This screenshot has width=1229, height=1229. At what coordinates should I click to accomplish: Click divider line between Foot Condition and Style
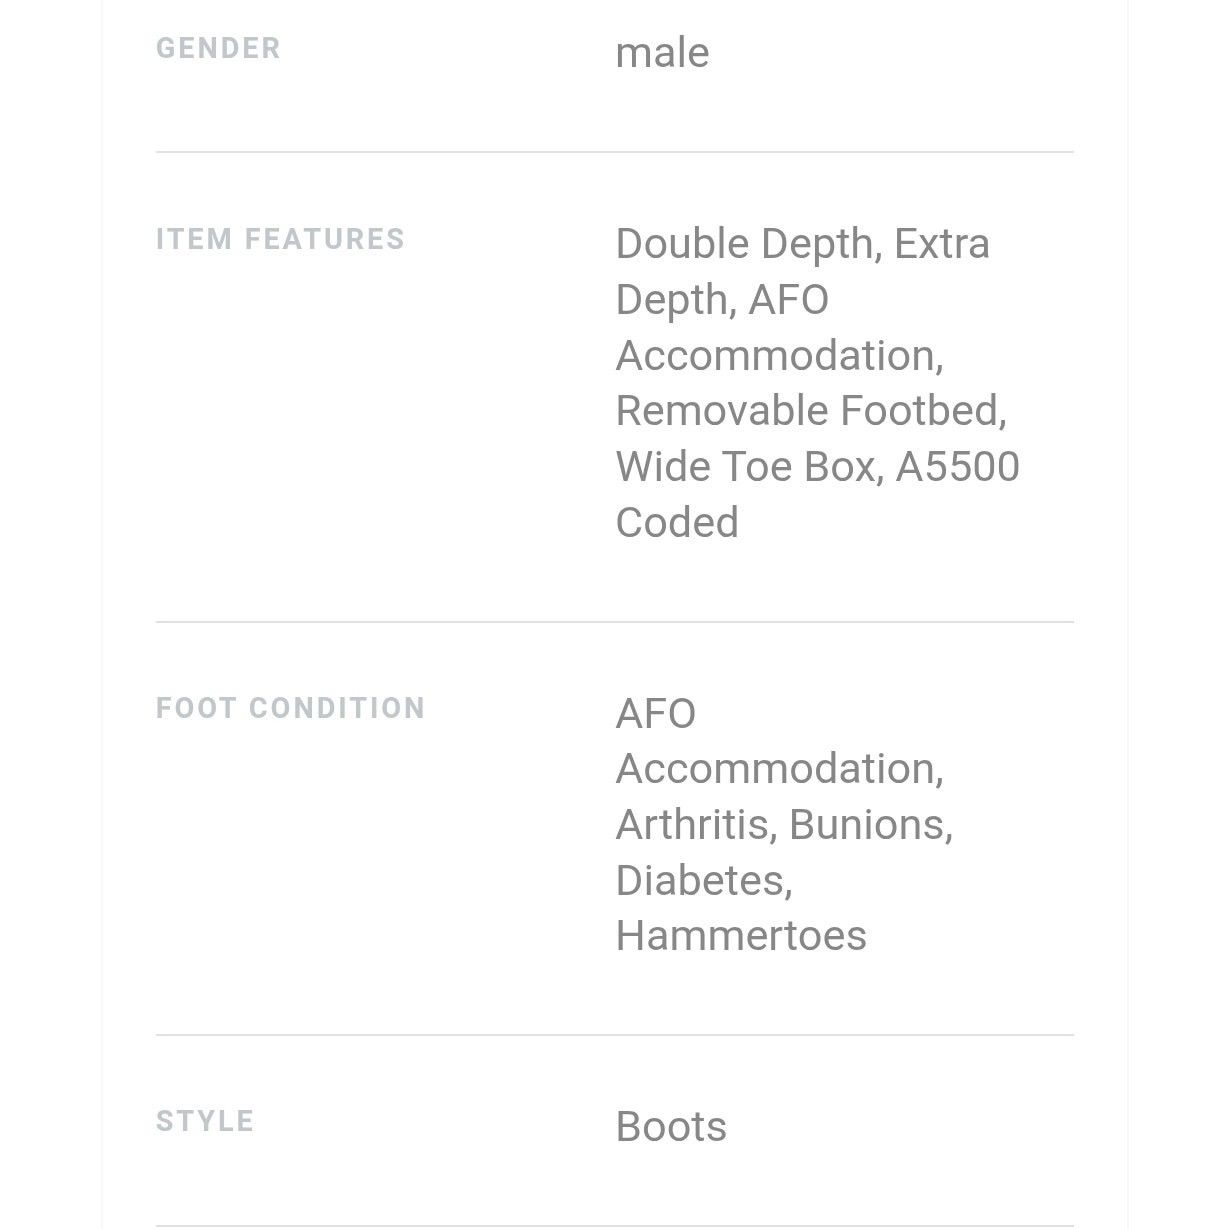tap(614, 1035)
